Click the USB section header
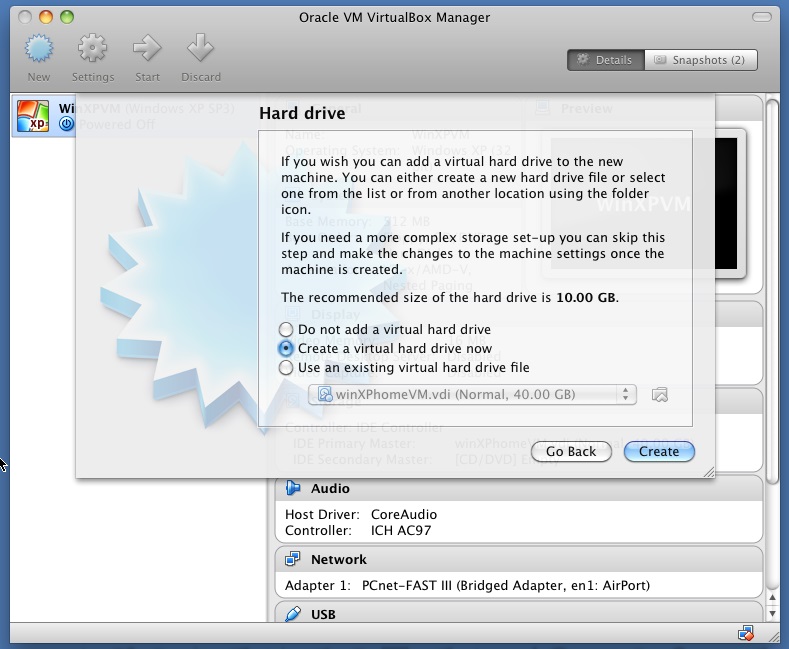789x649 pixels. point(519,613)
